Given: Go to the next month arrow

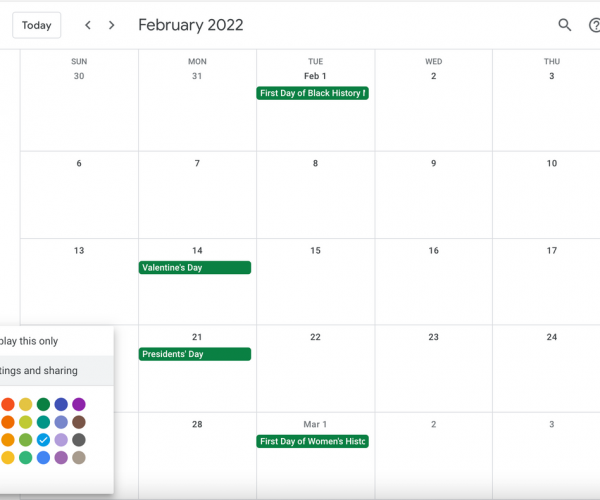Looking at the screenshot, I should coord(111,25).
